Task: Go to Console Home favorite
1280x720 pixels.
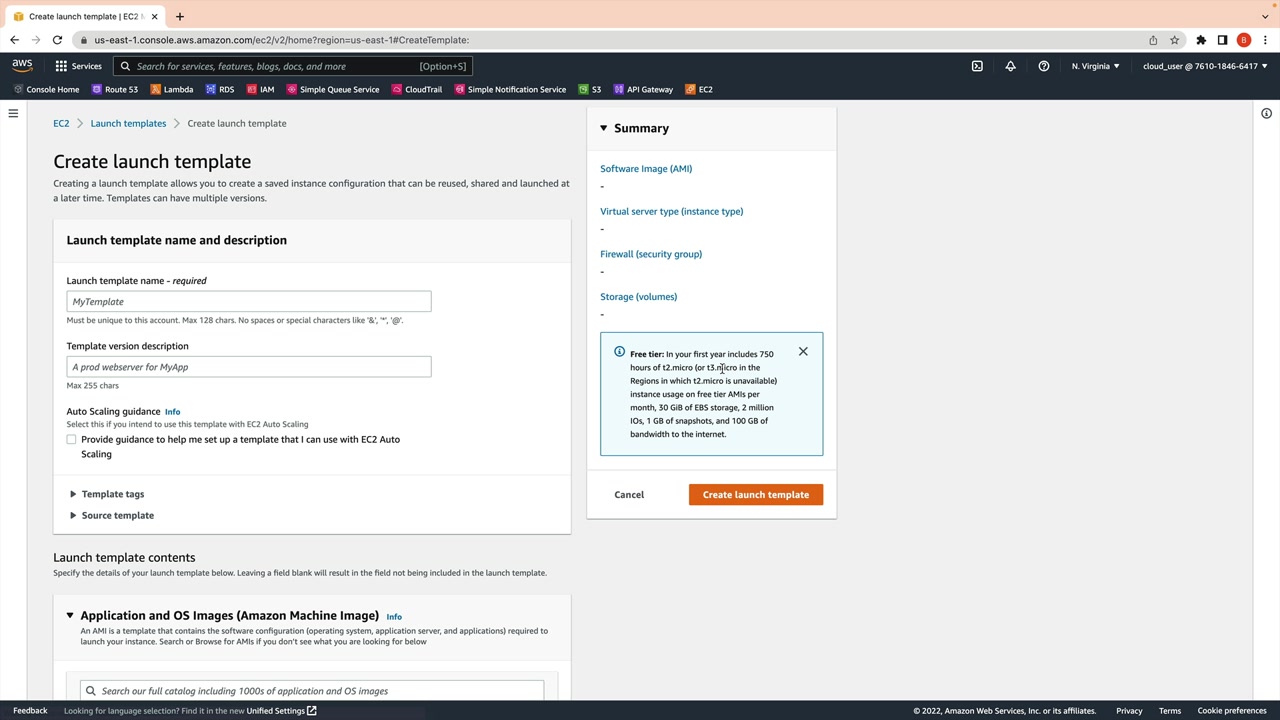Action: [46, 89]
